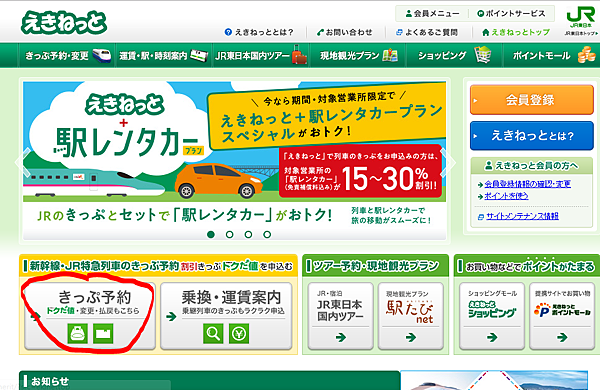Click the arrow on the 駅たびnet card
This screenshot has height=390, width=600.
coord(411,337)
